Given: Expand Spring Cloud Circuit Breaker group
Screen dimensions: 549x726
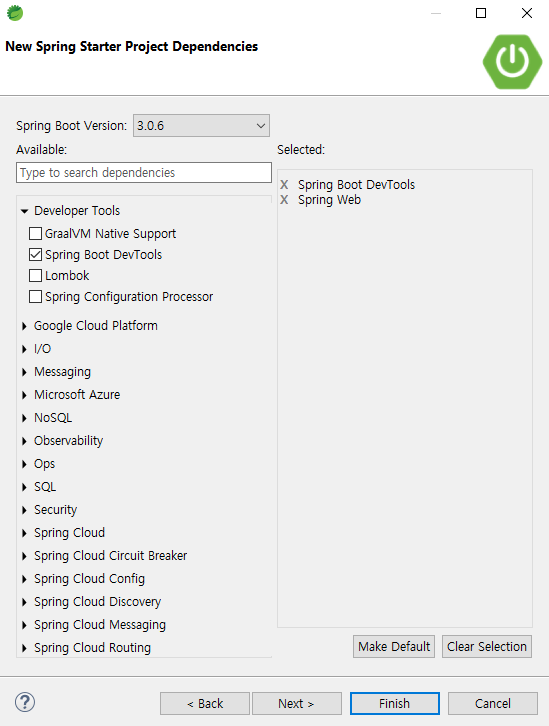Looking at the screenshot, I should (x=25, y=556).
